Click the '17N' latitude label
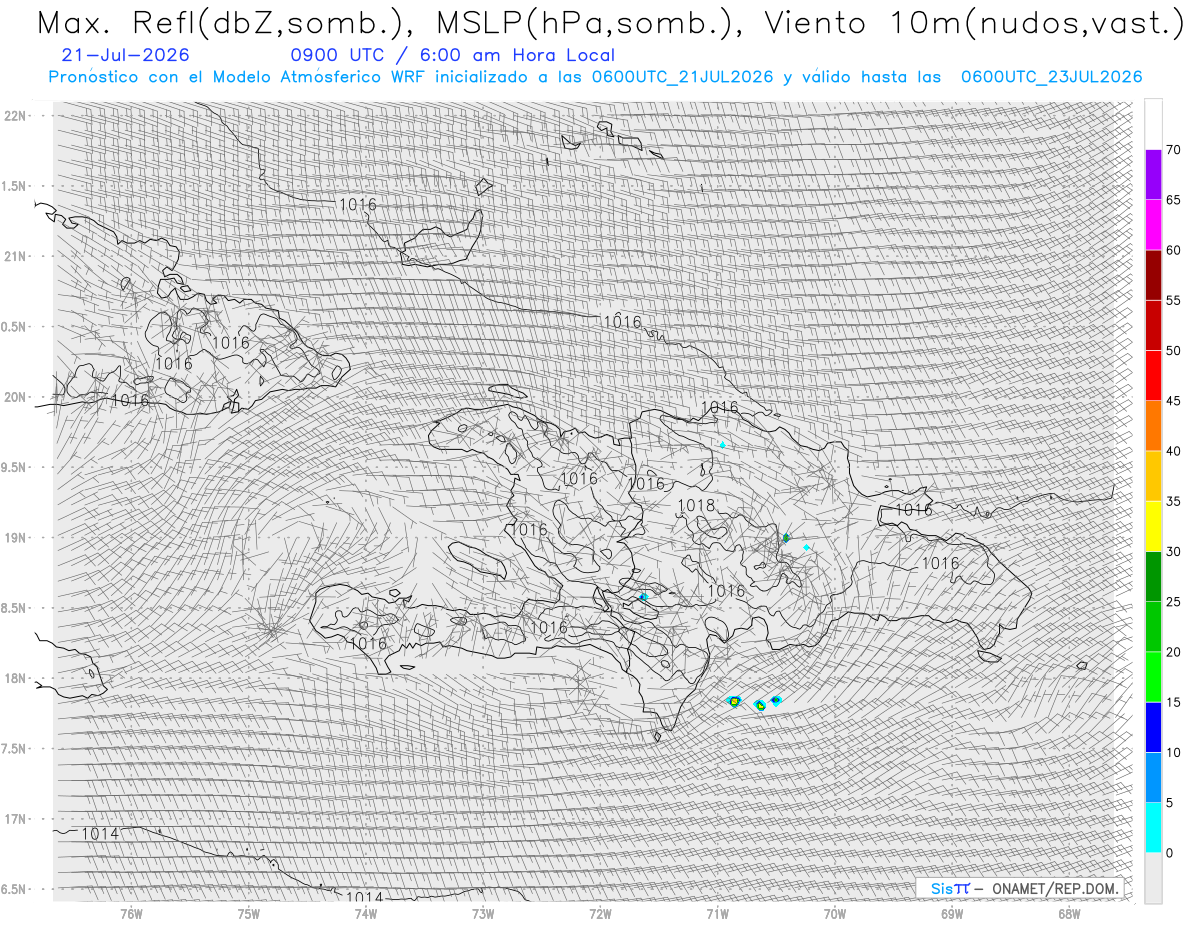The width and height of the screenshot is (1200, 927). (x=17, y=819)
